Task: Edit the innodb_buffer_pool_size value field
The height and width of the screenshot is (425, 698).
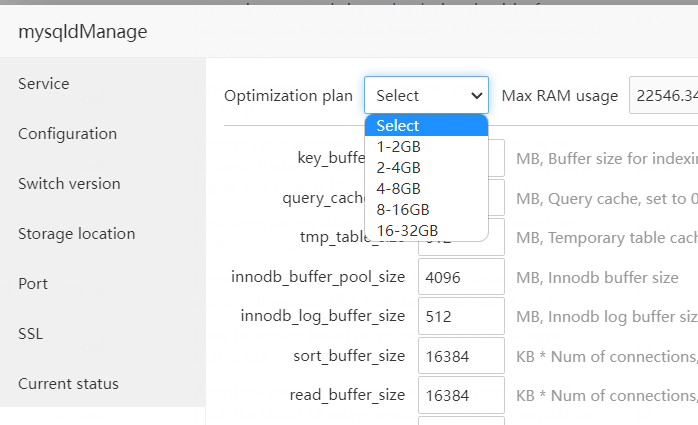Action: [460, 276]
